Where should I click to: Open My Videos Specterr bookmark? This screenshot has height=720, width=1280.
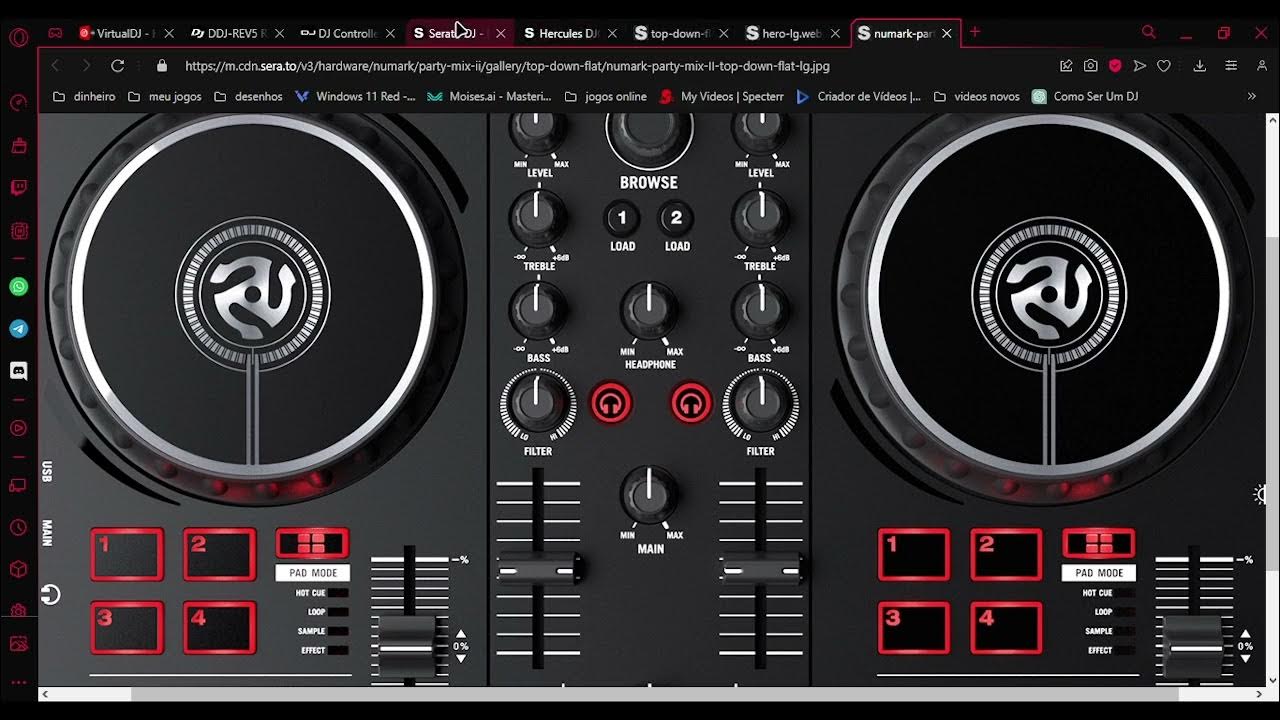click(x=722, y=97)
